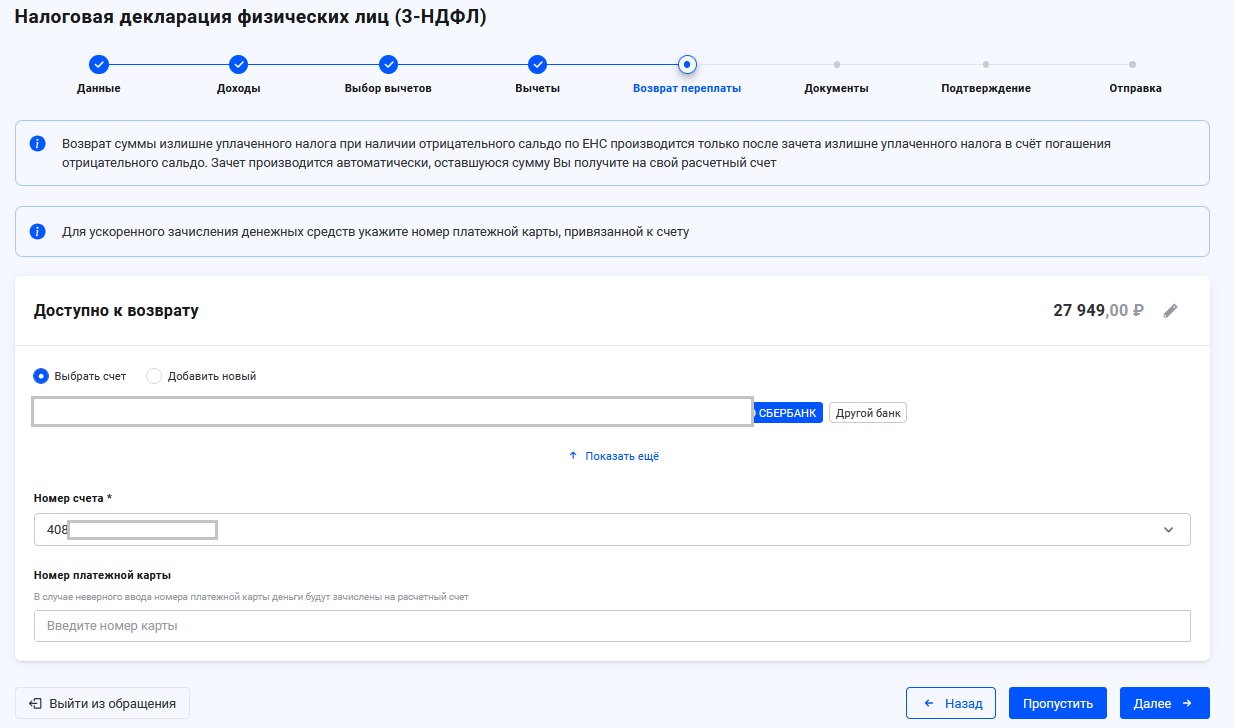Open the "Номер счета" dropdown arrow
The height and width of the screenshot is (728, 1234).
tap(1168, 530)
